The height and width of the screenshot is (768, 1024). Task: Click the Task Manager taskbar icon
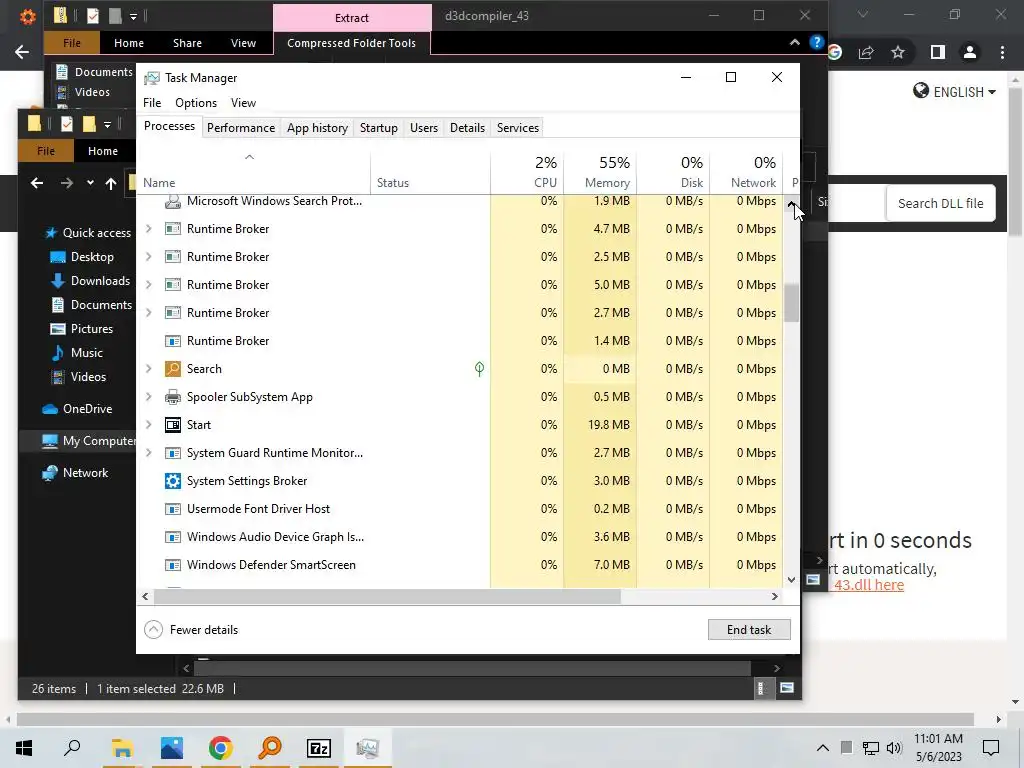368,748
